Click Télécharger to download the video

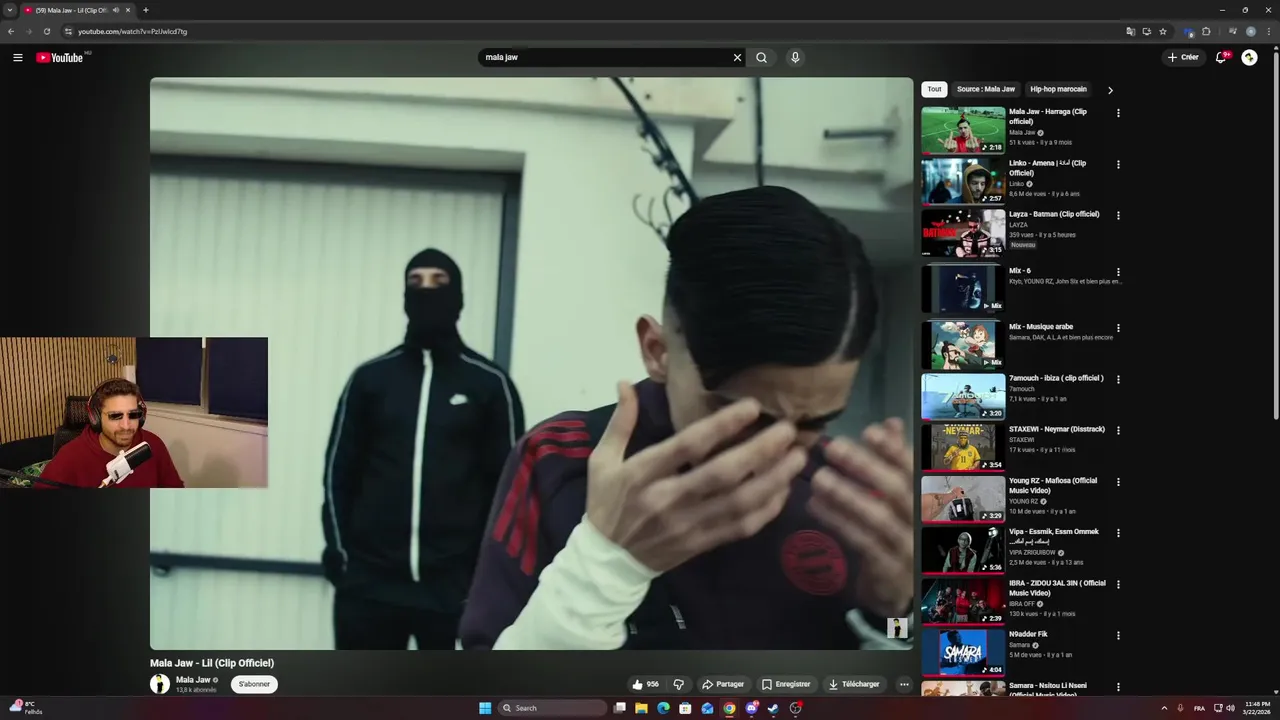[854, 684]
